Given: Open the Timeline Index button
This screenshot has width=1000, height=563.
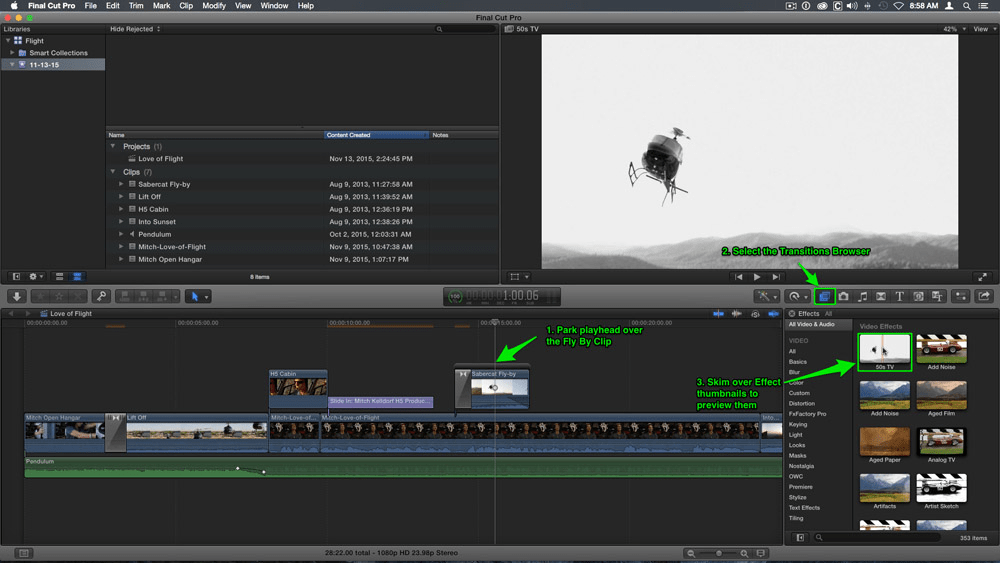Looking at the screenshot, I should tap(24, 553).
